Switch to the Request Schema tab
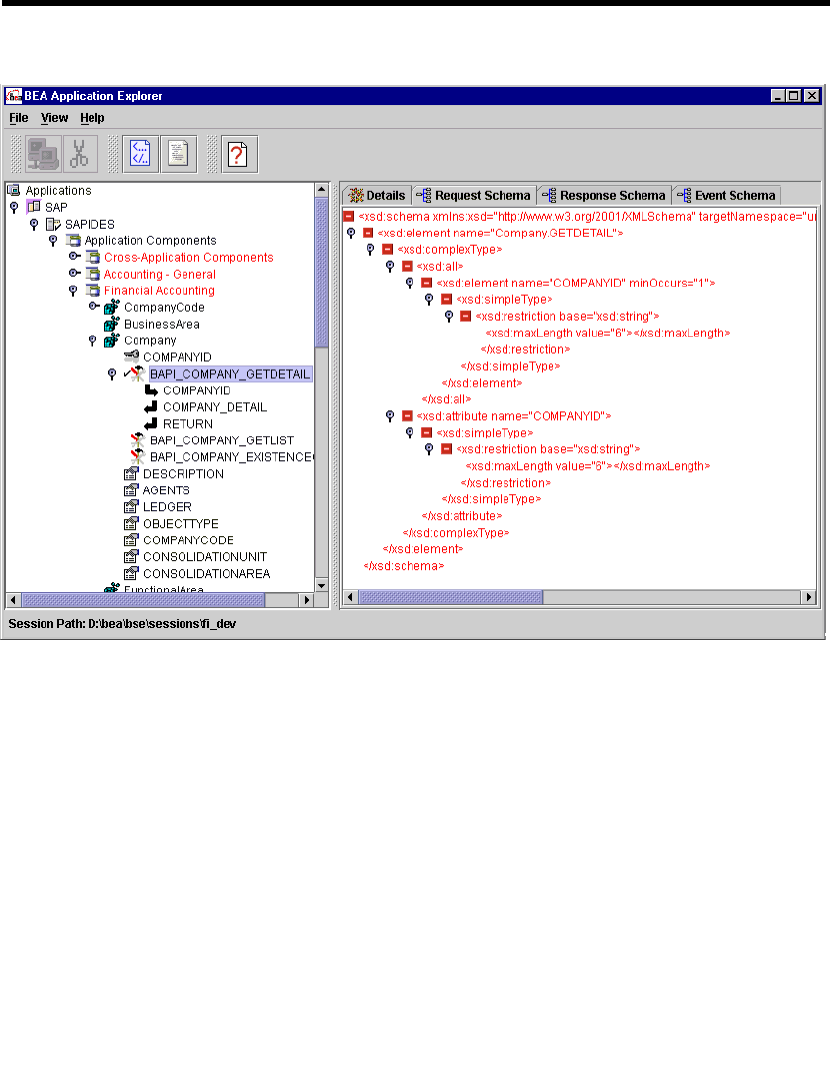Viewport: 830px width, 1076px height. pyautogui.click(x=474, y=196)
